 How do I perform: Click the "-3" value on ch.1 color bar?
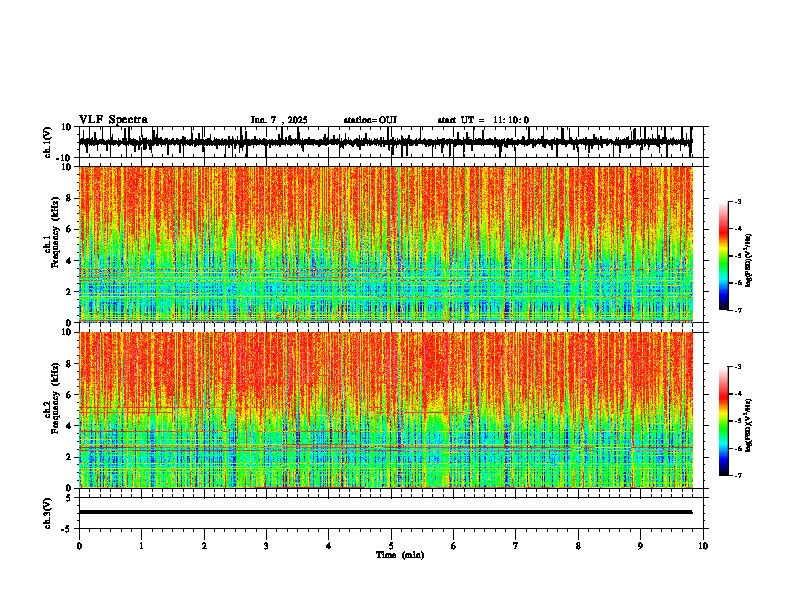tap(737, 201)
